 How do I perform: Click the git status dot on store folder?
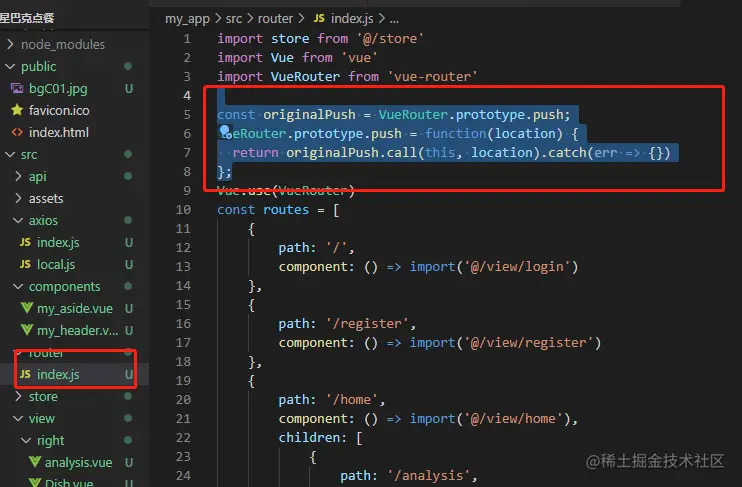pyautogui.click(x=128, y=396)
